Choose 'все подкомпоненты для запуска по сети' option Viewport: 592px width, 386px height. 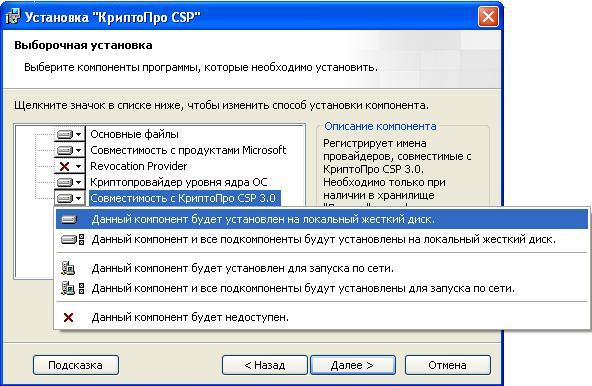pyautogui.click(x=322, y=289)
